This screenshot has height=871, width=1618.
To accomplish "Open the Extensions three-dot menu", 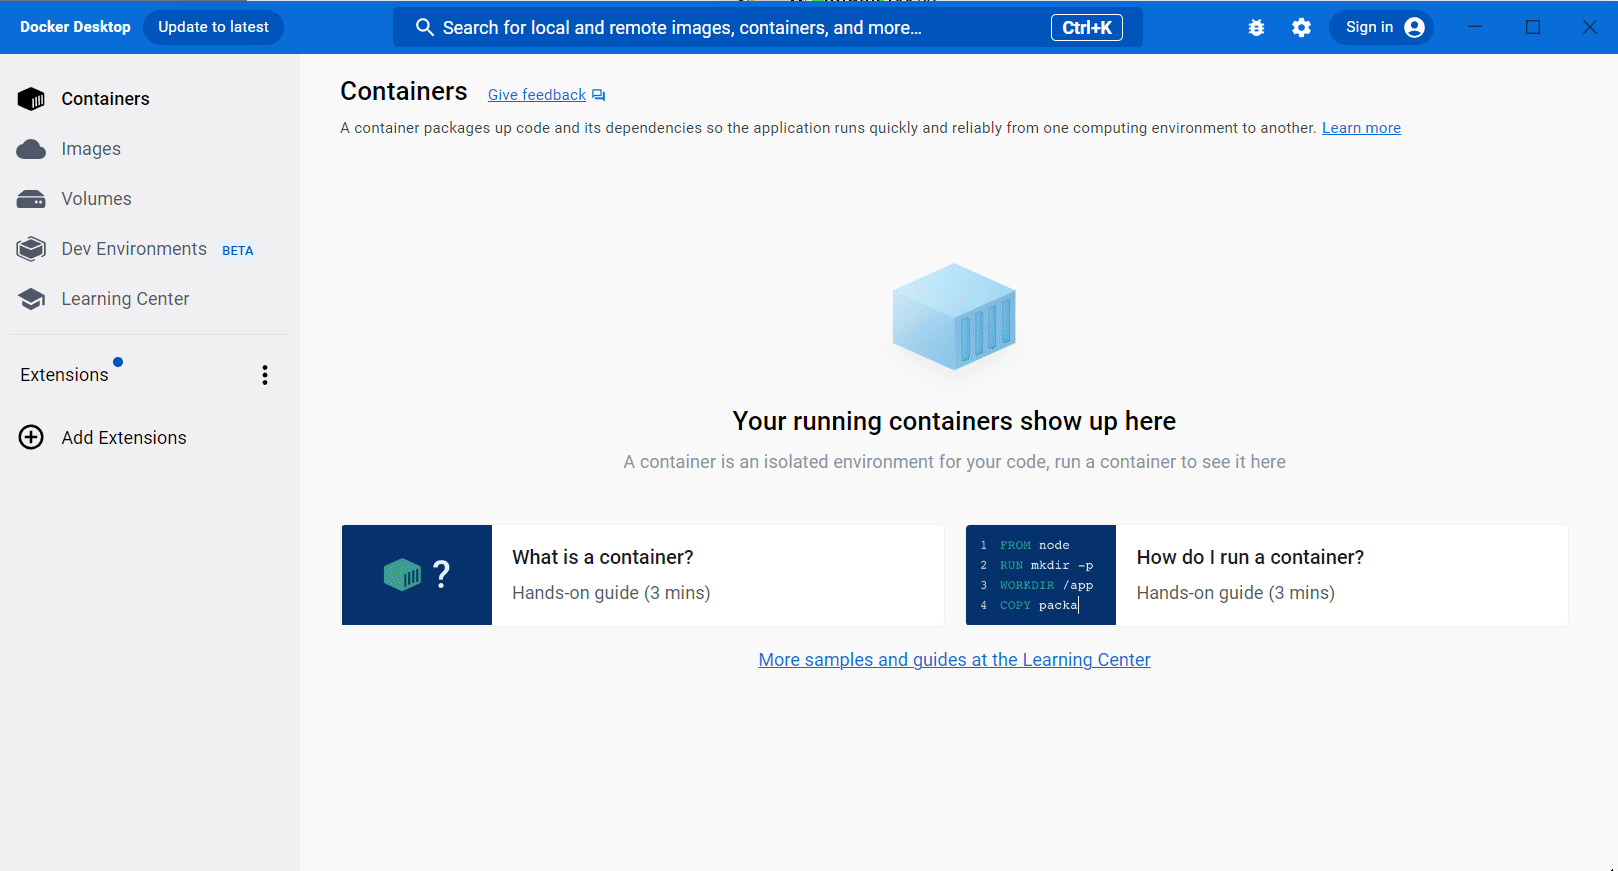I will click(265, 375).
